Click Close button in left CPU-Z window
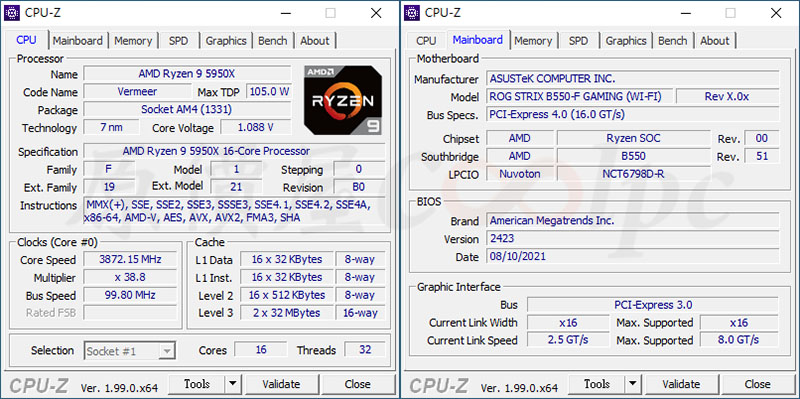 point(357,384)
